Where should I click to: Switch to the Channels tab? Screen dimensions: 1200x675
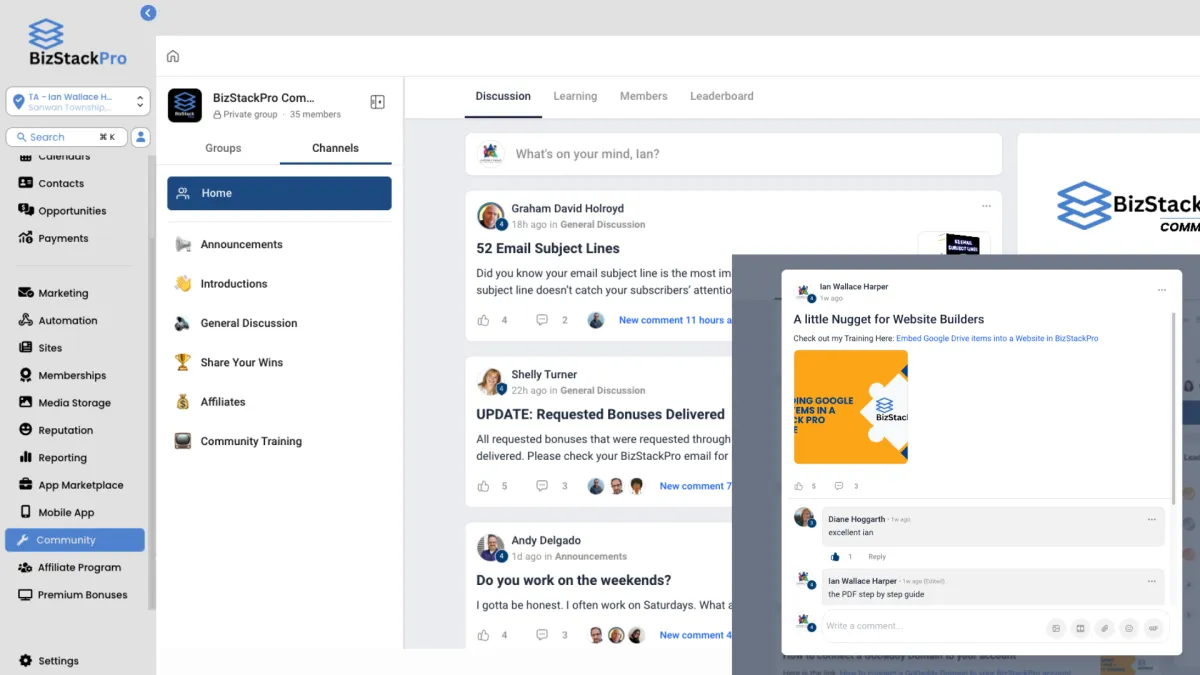click(x=335, y=148)
